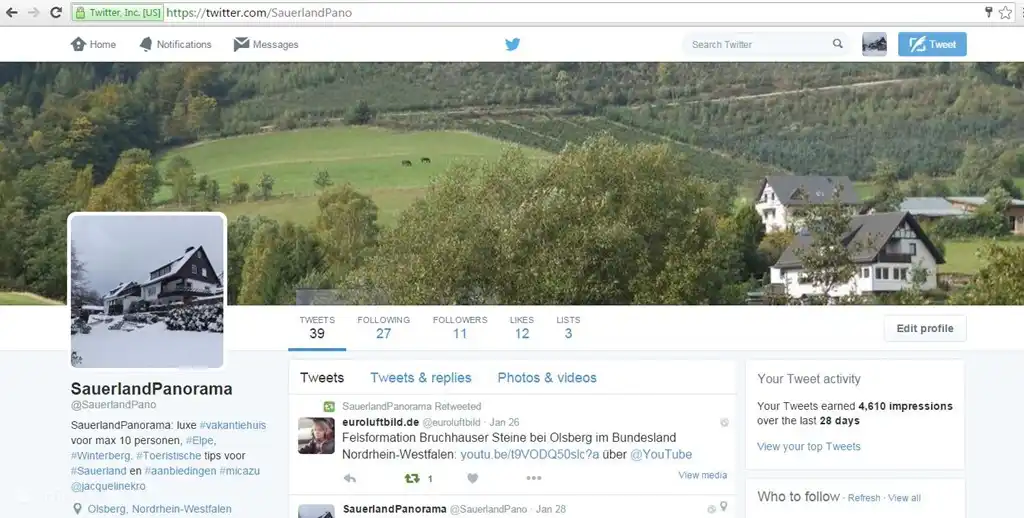The image size is (1024, 518).
Task: Open View your top Tweets link
Action: [808, 446]
